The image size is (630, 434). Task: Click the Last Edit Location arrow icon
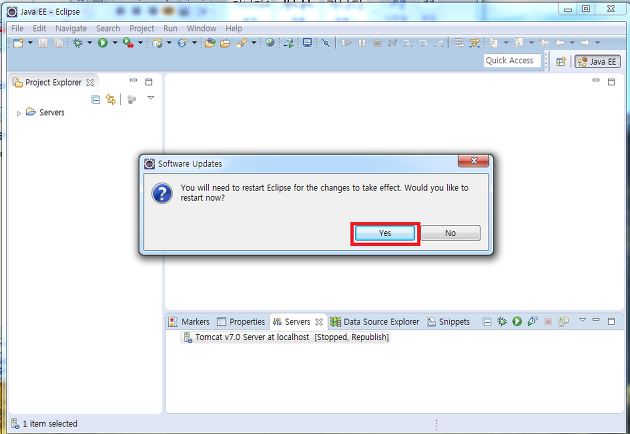pos(544,43)
